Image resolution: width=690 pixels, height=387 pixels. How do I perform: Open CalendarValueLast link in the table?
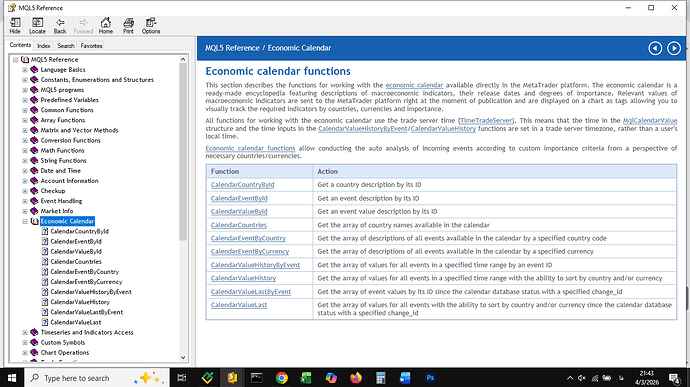click(x=239, y=305)
